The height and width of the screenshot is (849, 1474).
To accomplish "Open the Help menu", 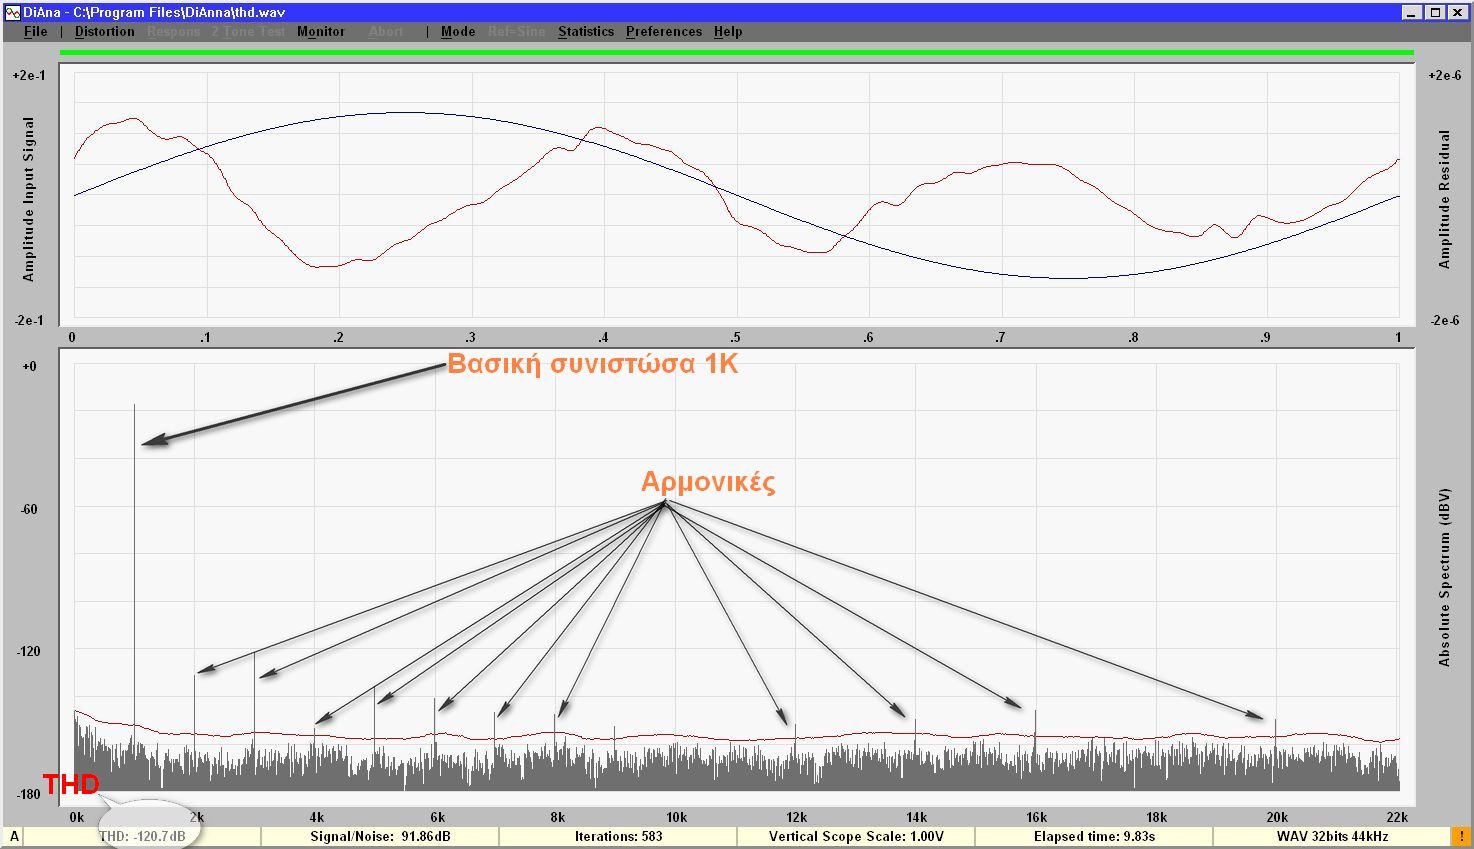I will pos(728,32).
